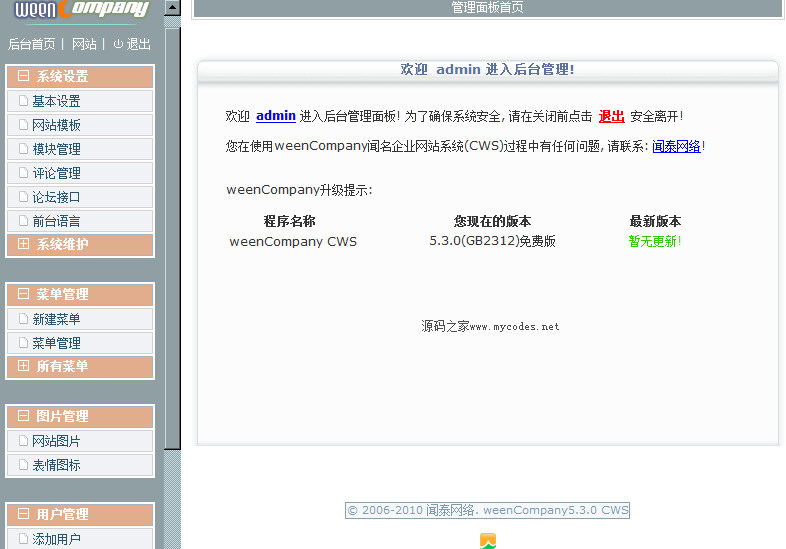Click the 您现在的版本 column header
The image size is (786, 549).
(x=492, y=221)
